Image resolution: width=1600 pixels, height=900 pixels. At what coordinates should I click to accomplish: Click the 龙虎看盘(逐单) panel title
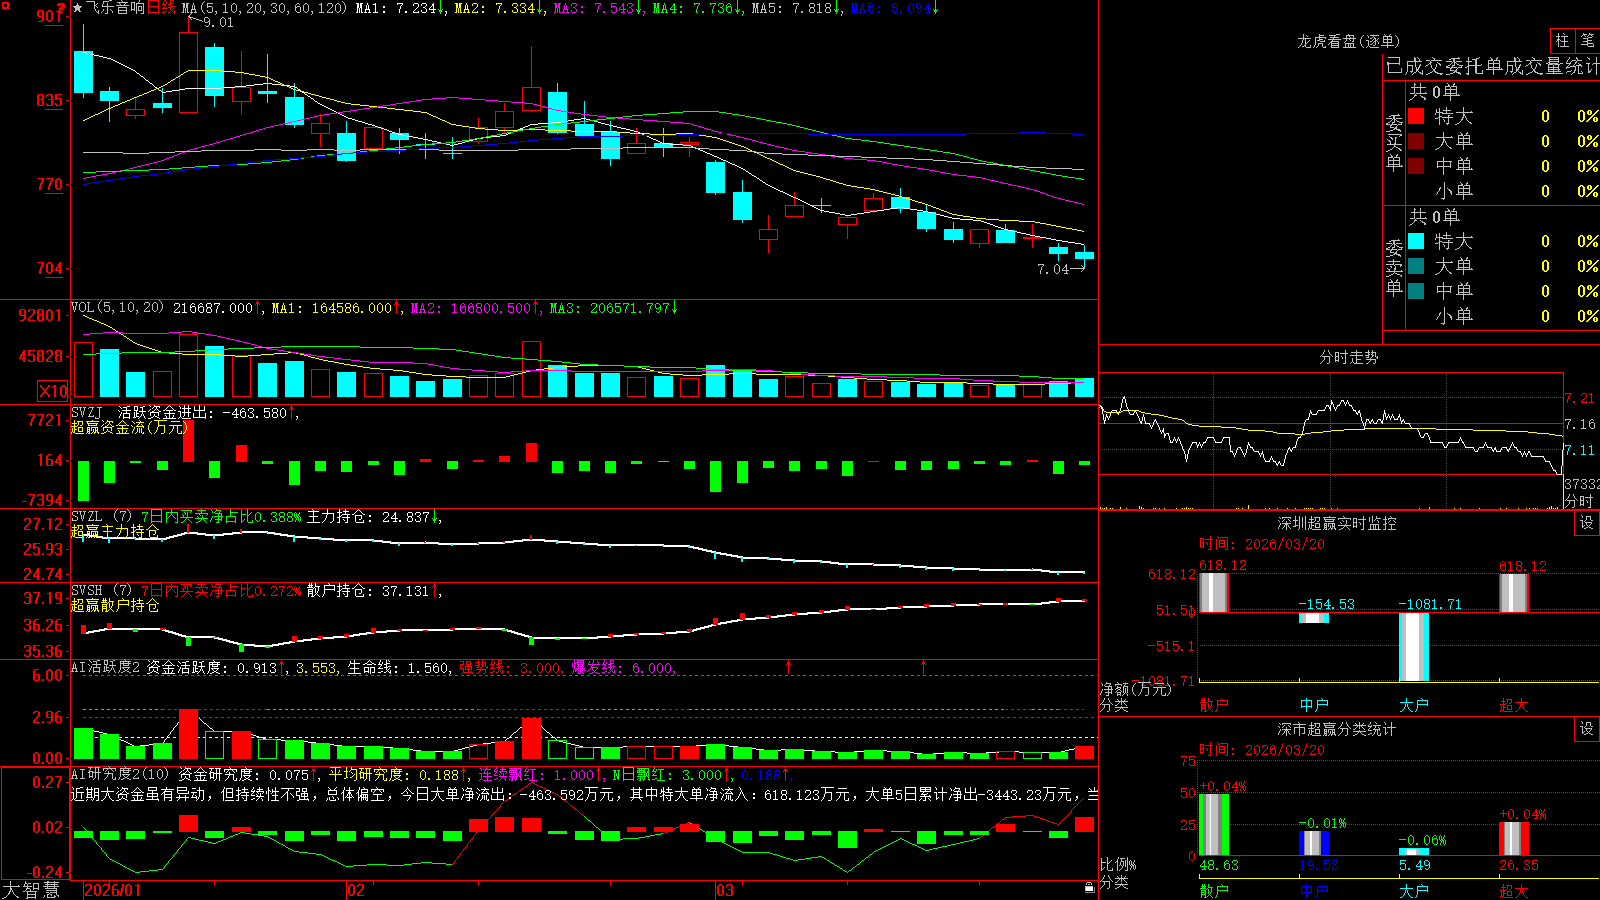1348,41
